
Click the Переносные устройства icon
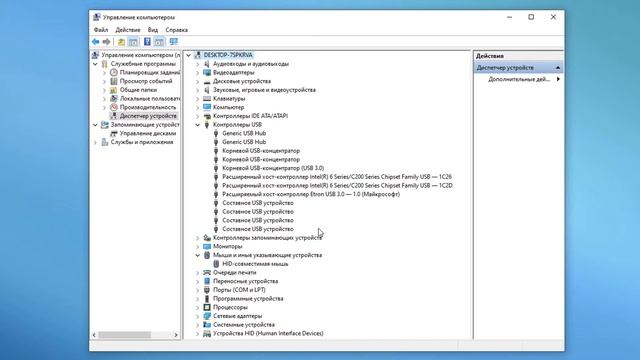(x=207, y=282)
